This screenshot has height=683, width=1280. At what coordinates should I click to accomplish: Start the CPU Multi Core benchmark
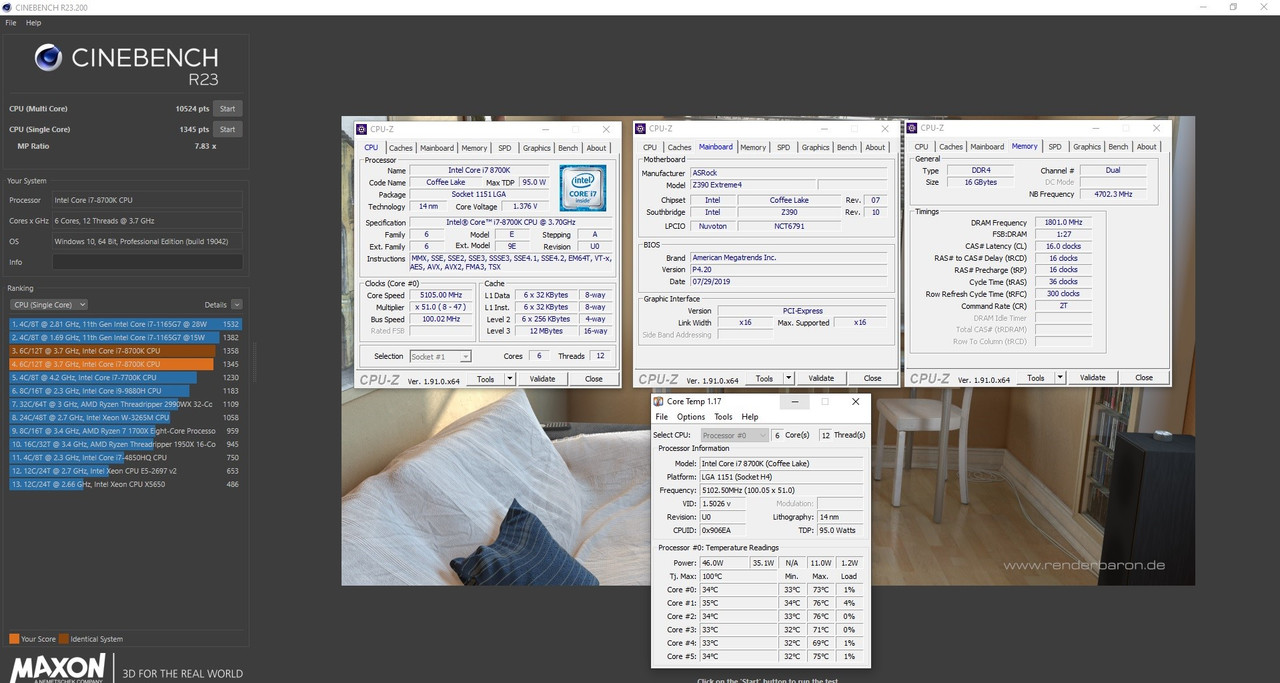(x=227, y=108)
